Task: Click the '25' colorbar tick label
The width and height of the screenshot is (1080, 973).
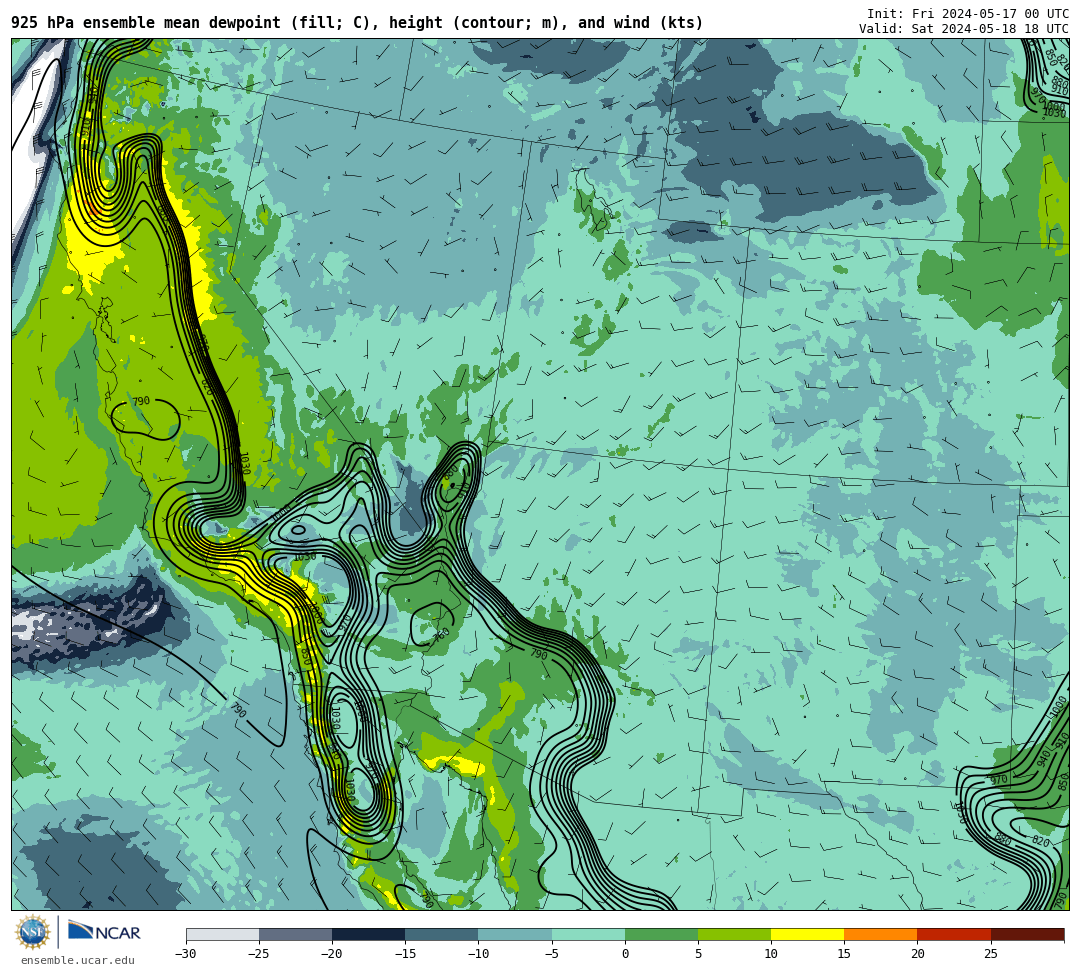Action: click(990, 954)
